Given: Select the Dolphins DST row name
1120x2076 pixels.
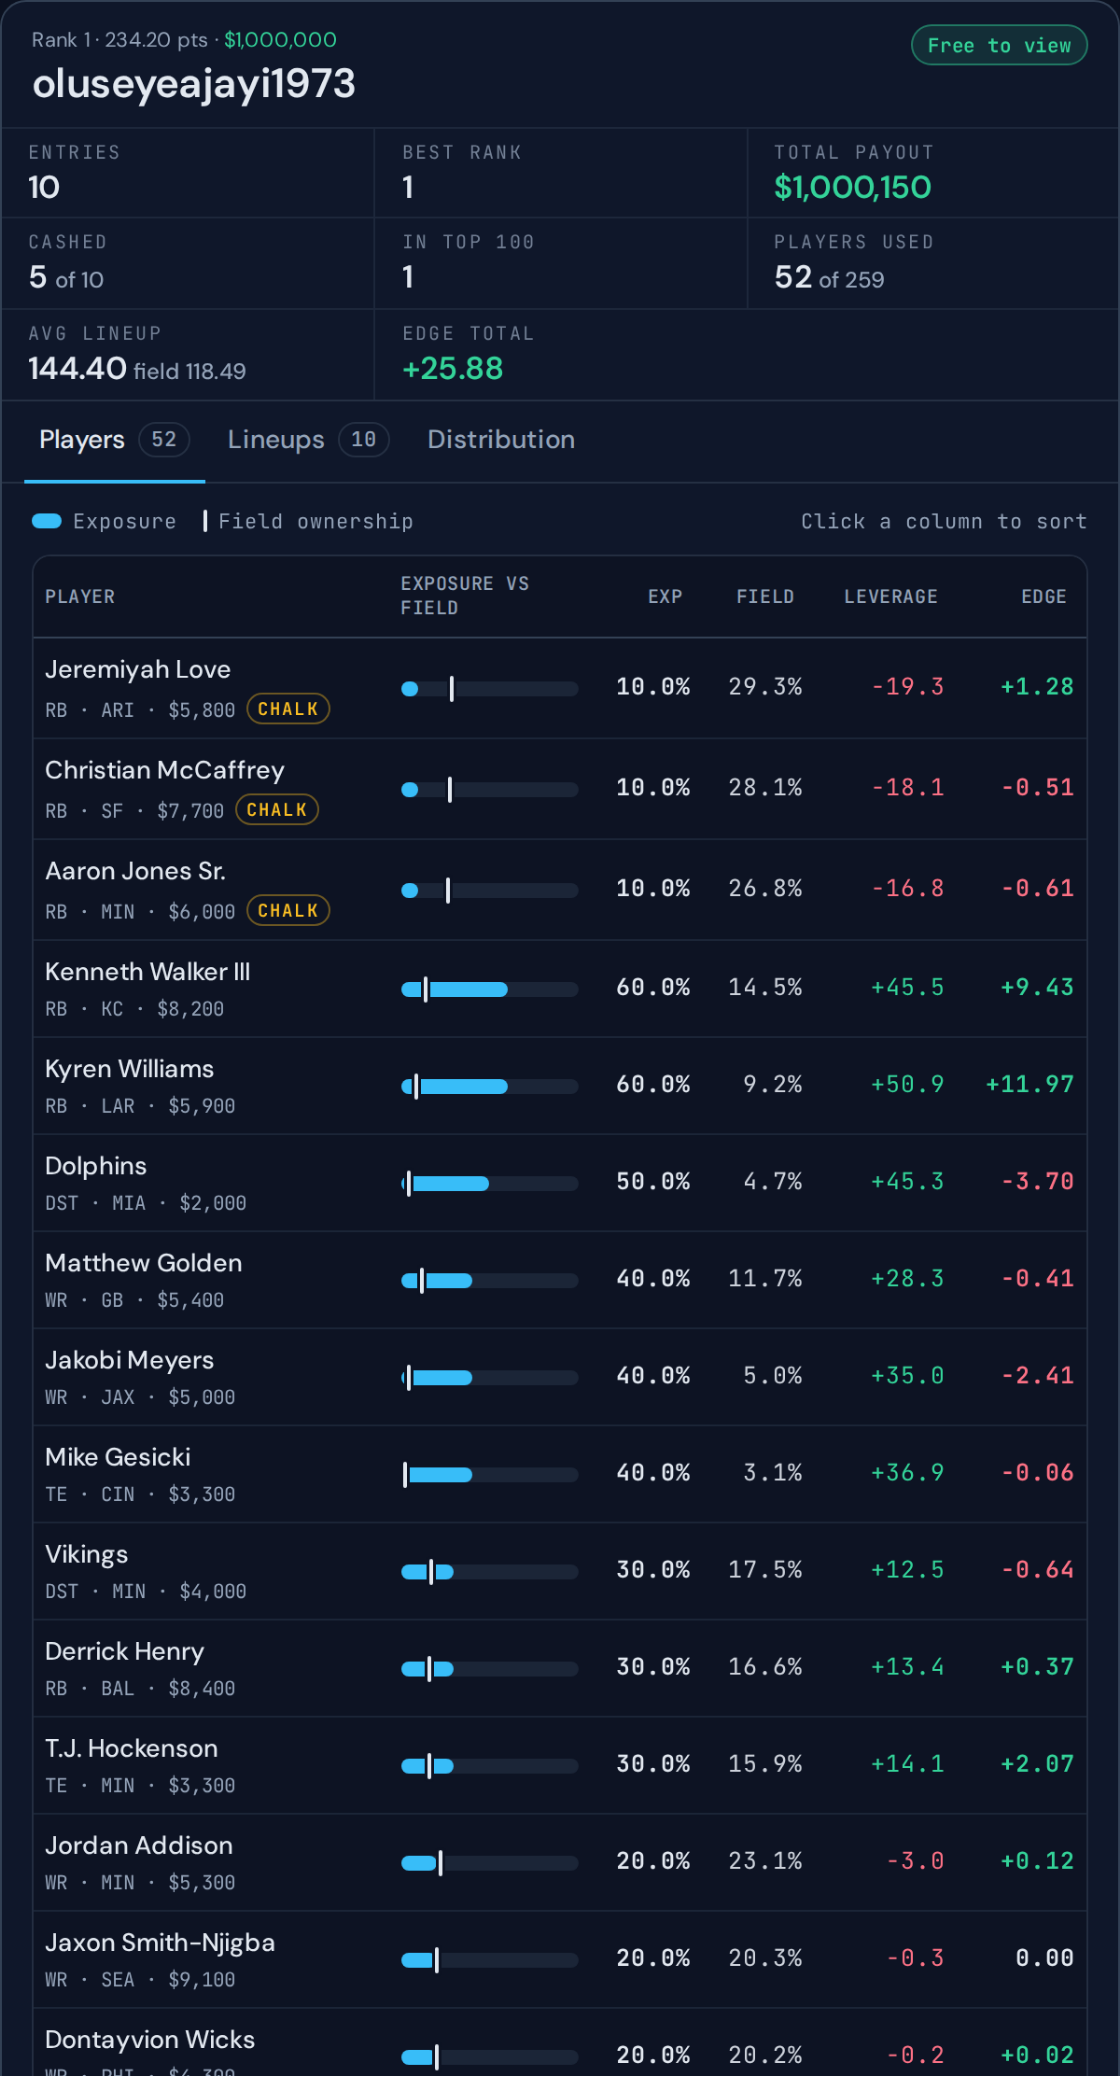Looking at the screenshot, I should (96, 1166).
